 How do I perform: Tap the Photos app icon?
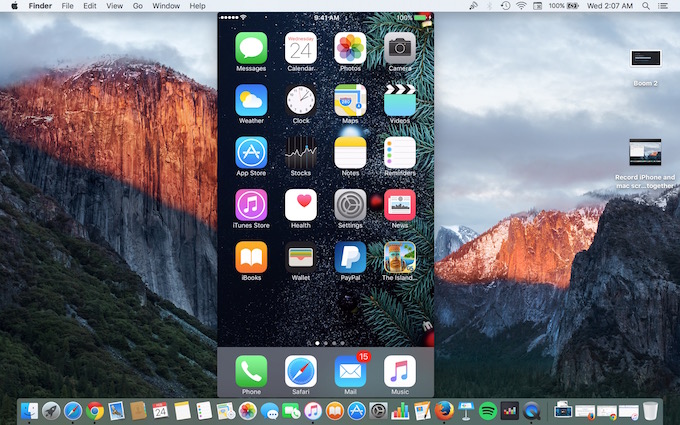350,47
